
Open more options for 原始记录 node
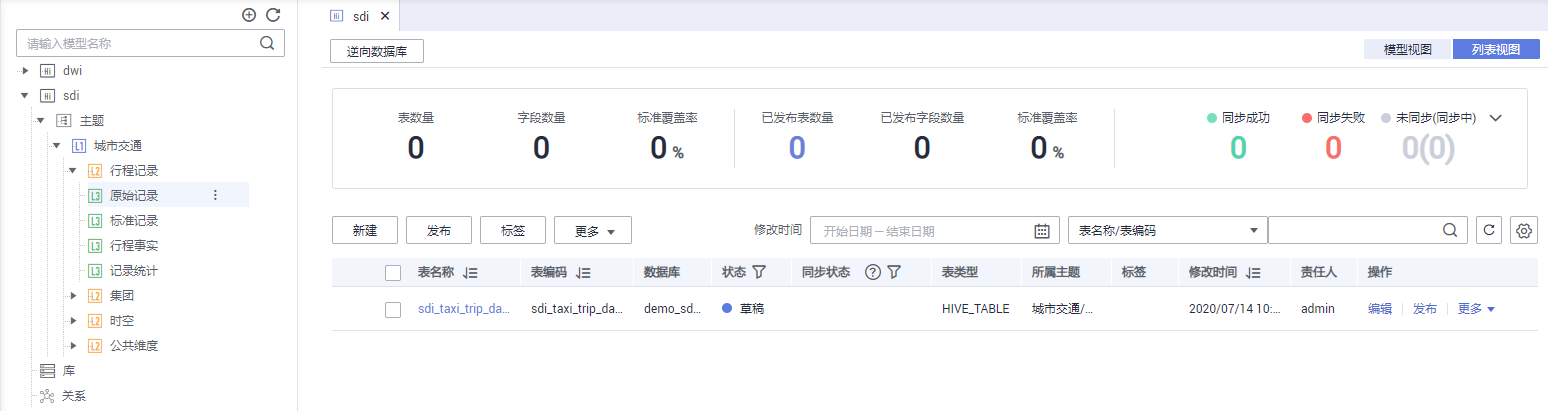215,196
